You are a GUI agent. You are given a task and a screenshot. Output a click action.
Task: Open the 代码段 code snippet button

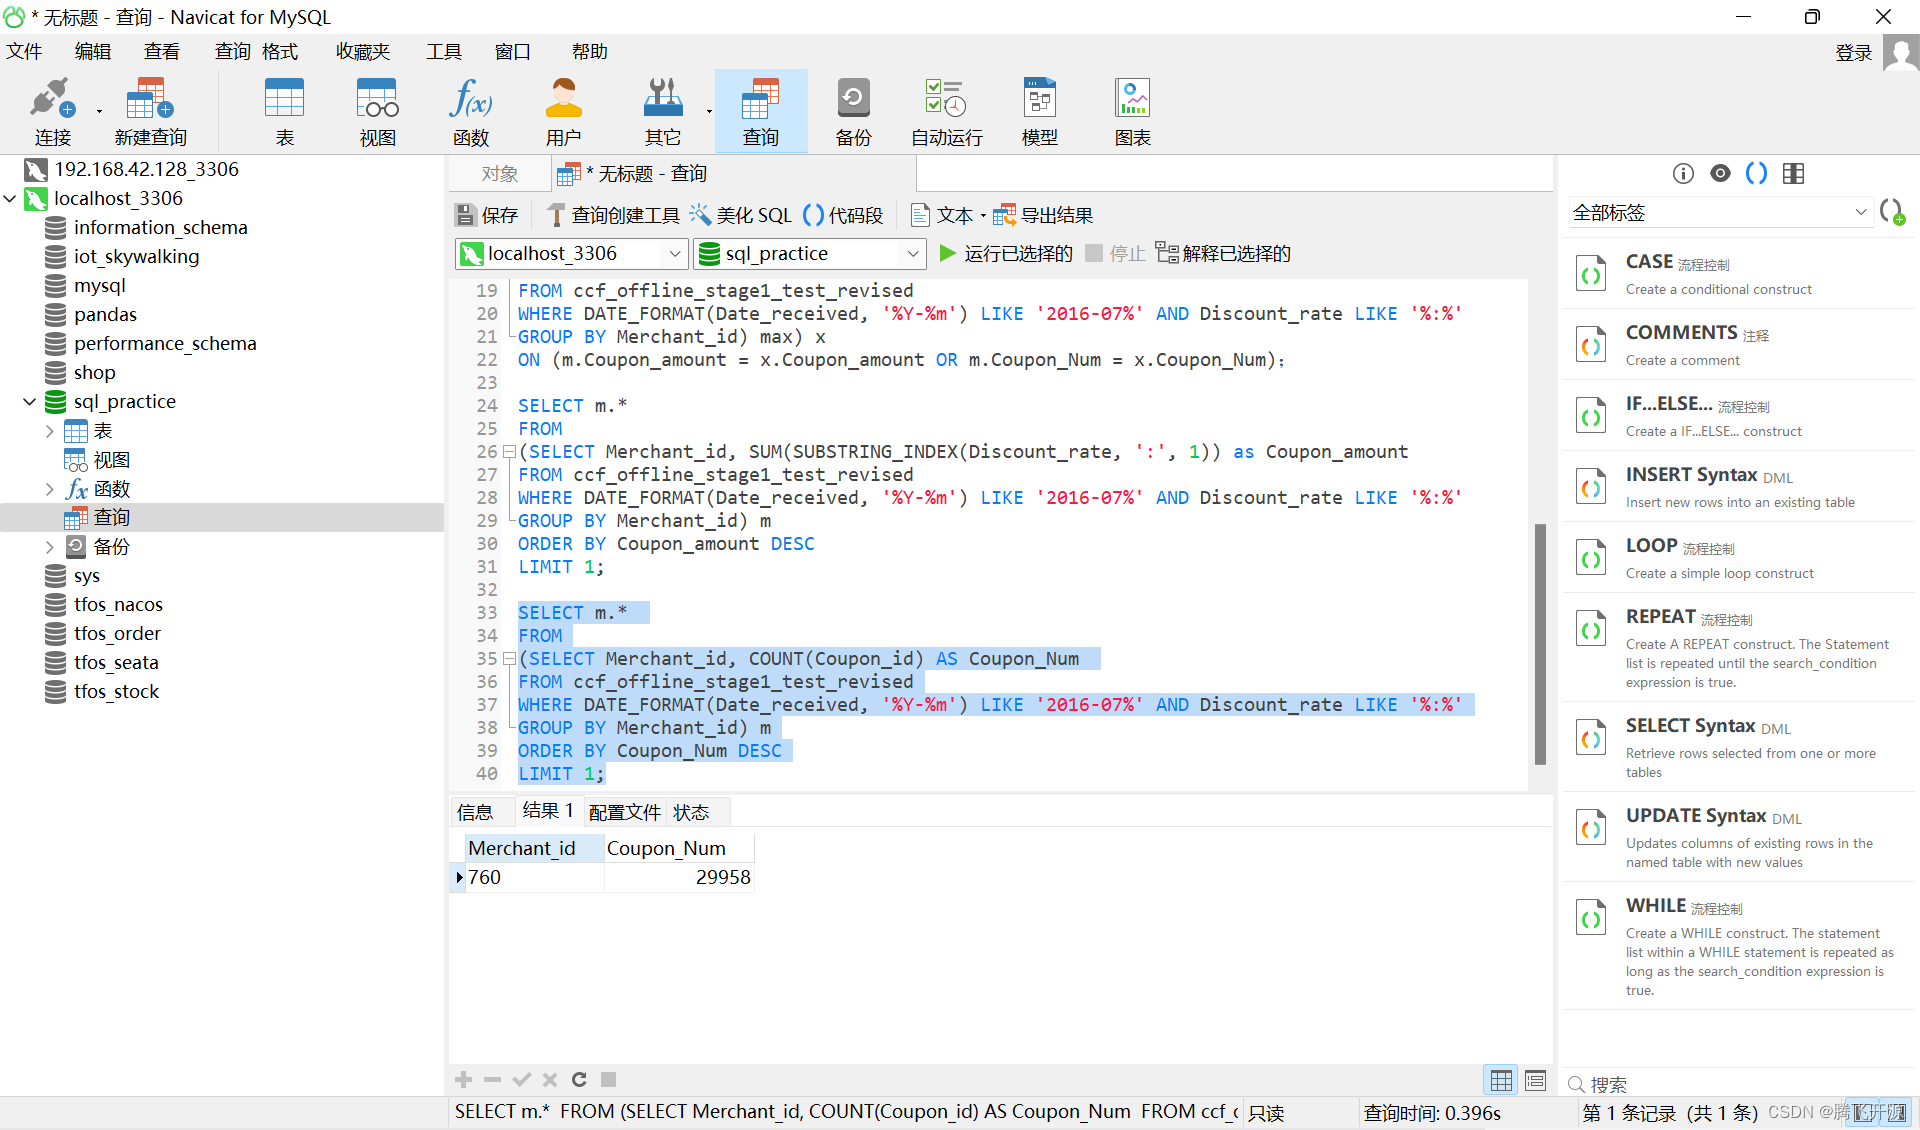[x=843, y=215]
